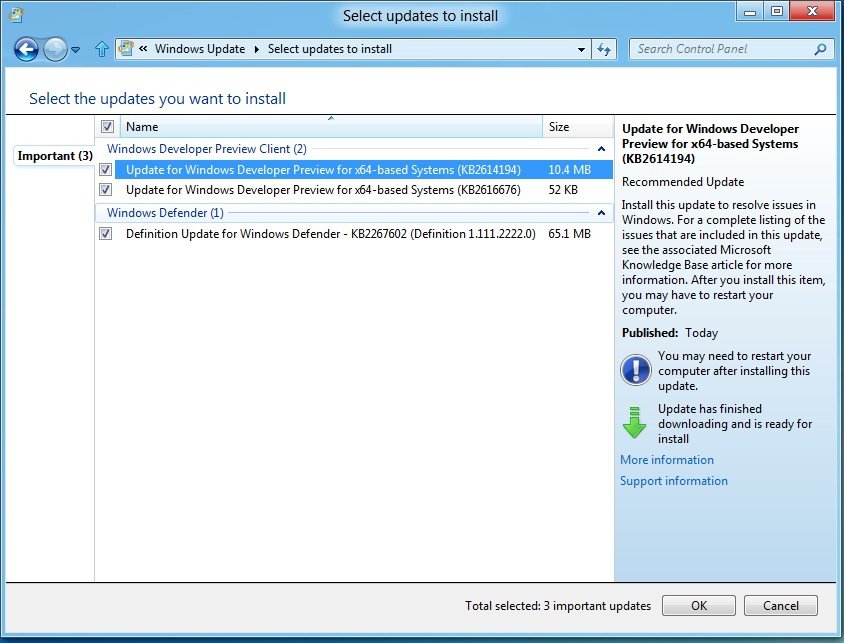
Task: Click the 52 KB size value
Action: (x=563, y=189)
